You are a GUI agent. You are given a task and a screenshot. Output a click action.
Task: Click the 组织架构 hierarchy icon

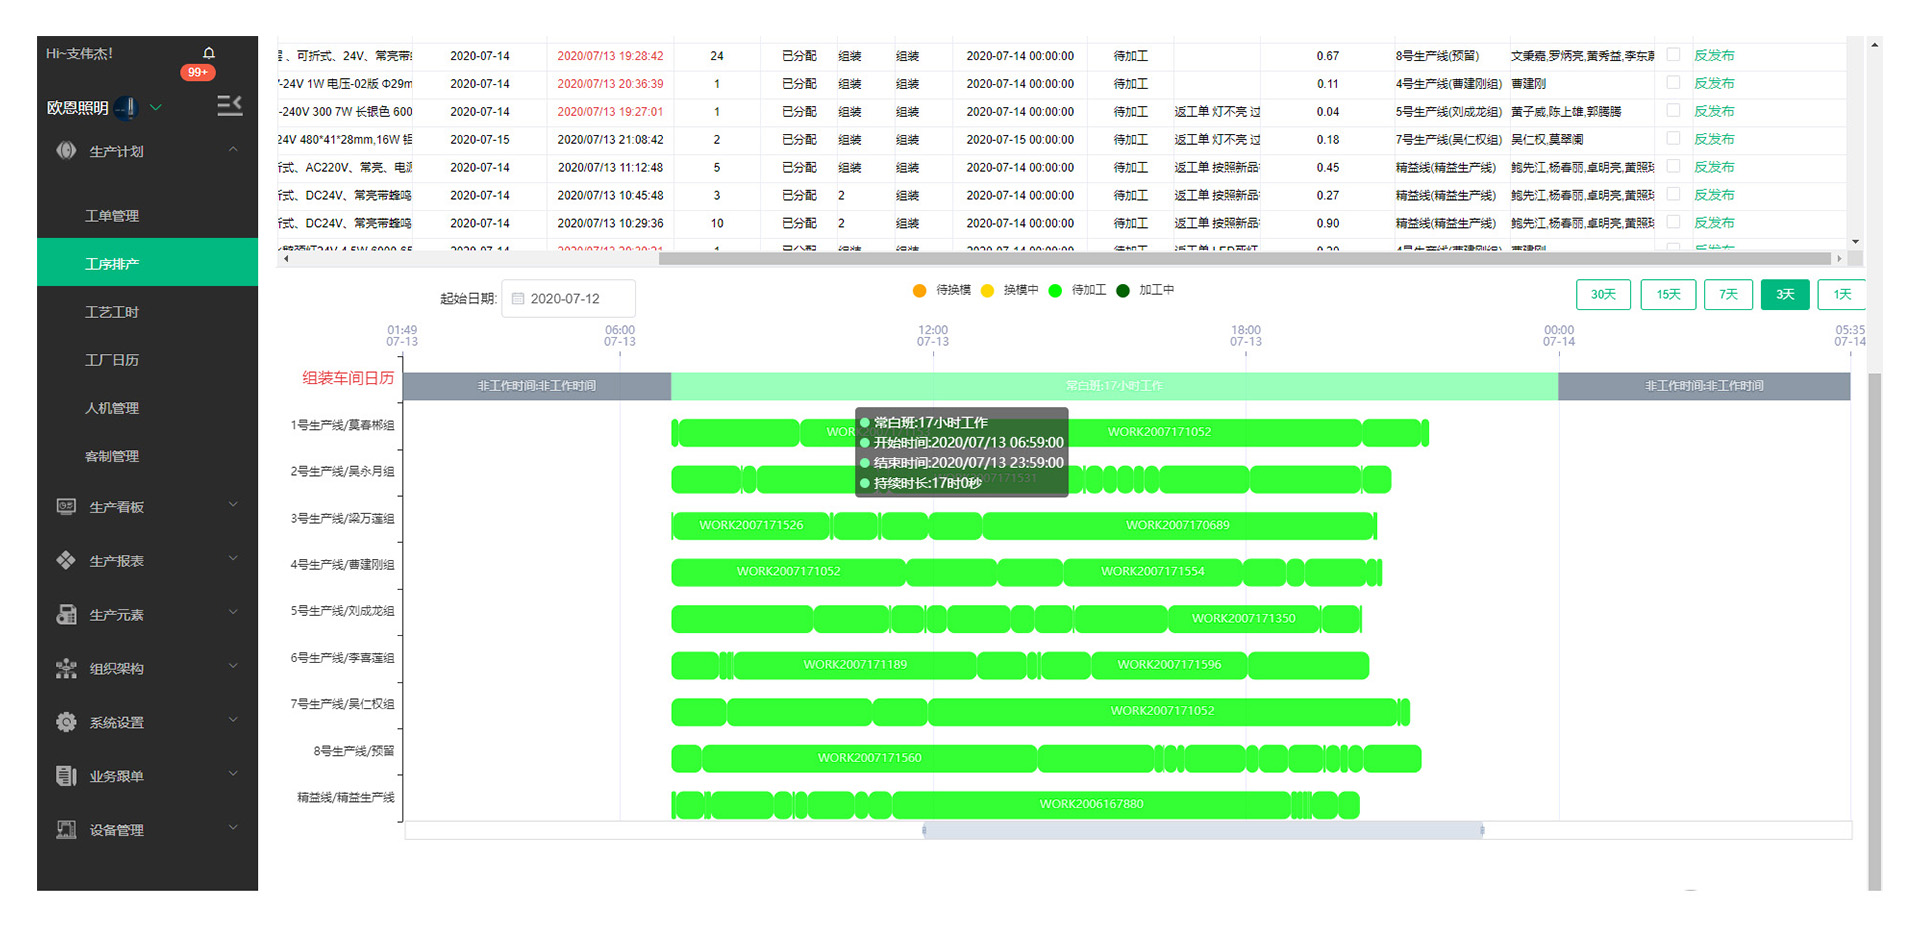click(66, 669)
